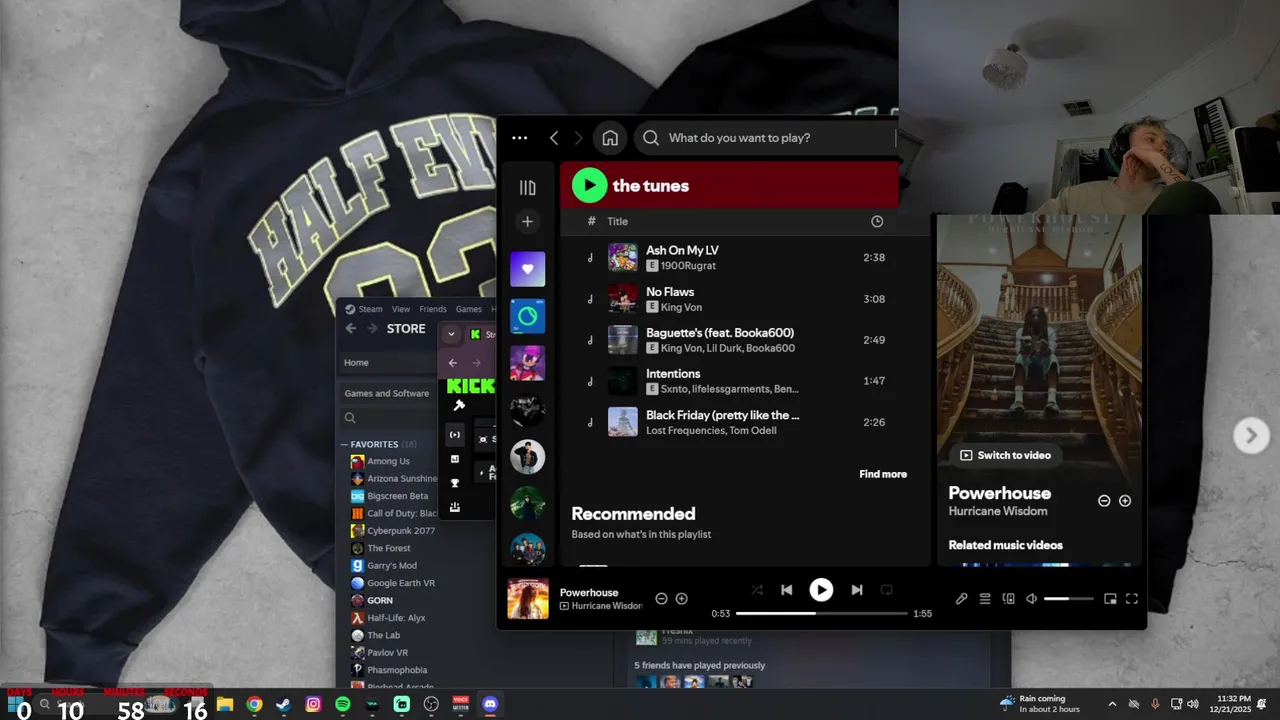This screenshot has width=1280, height=720.
Task: Click the plus add icon beside Powerhouse panel title
Action: (x=1125, y=501)
